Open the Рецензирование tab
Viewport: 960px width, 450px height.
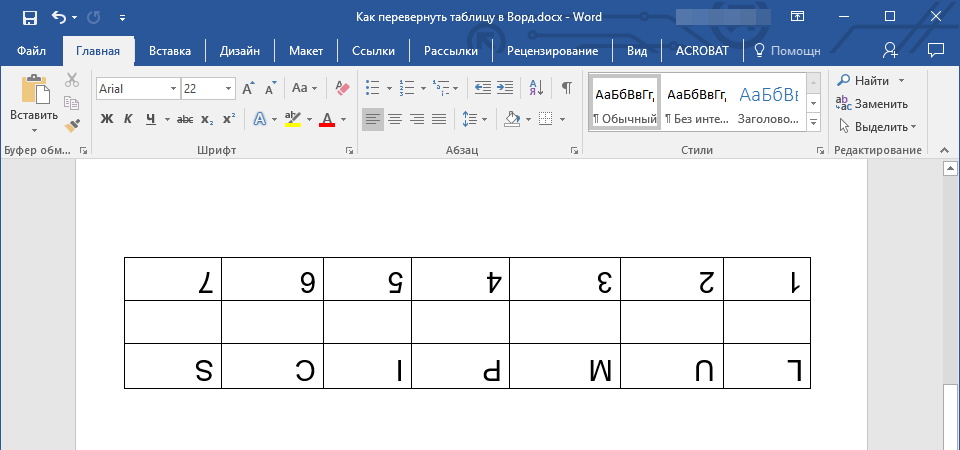click(552, 51)
